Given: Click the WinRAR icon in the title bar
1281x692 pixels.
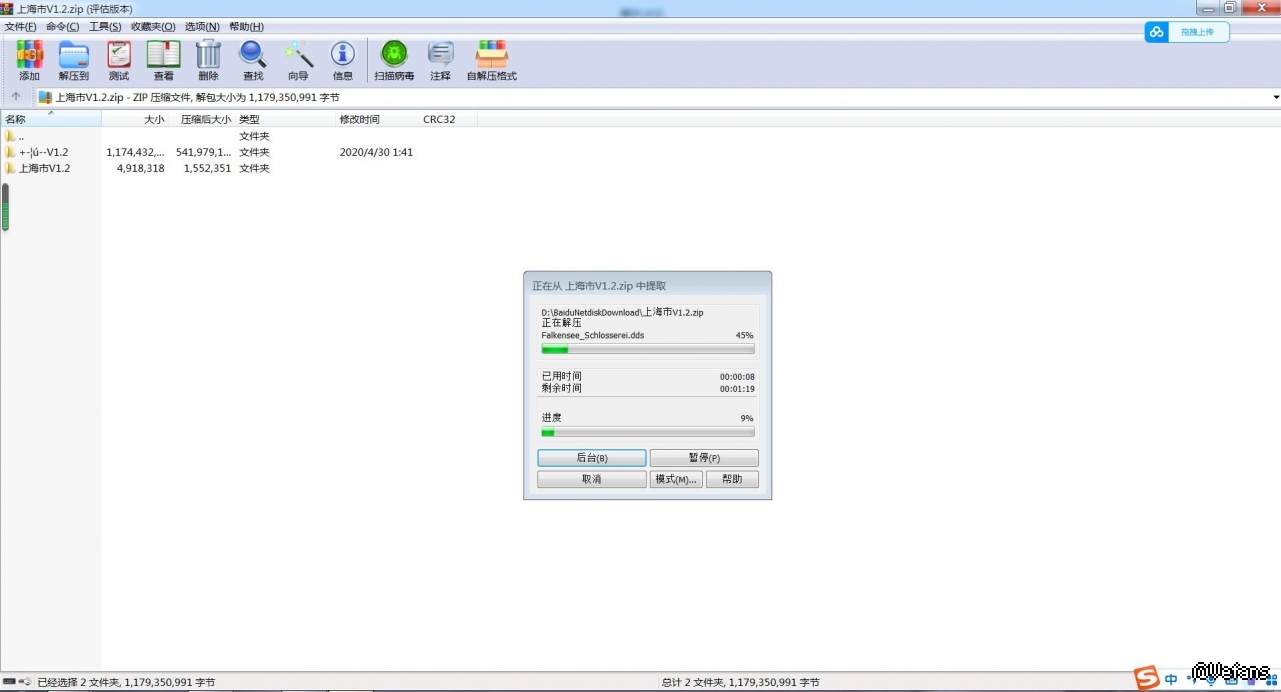Looking at the screenshot, I should click(x=7, y=8).
